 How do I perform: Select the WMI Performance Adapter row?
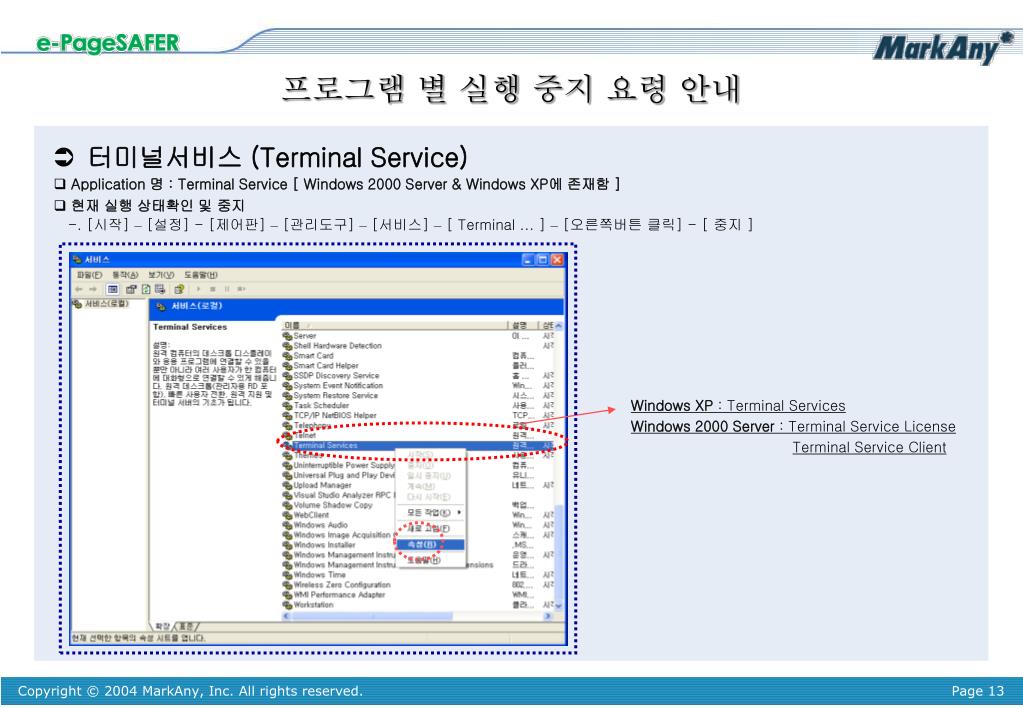pos(418,595)
